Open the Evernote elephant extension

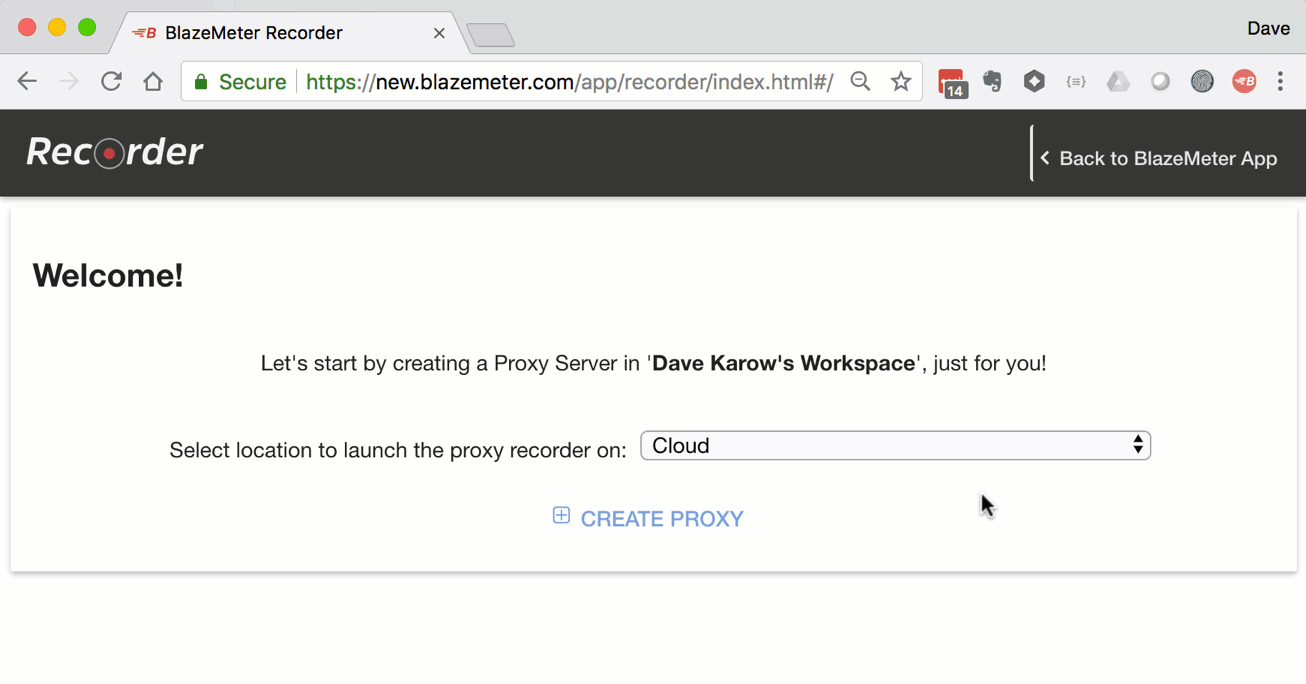[x=992, y=81]
